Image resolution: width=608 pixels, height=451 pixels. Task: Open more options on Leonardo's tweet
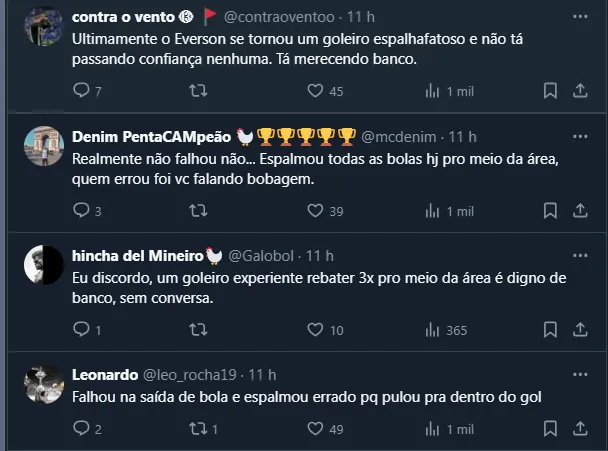pos(579,375)
